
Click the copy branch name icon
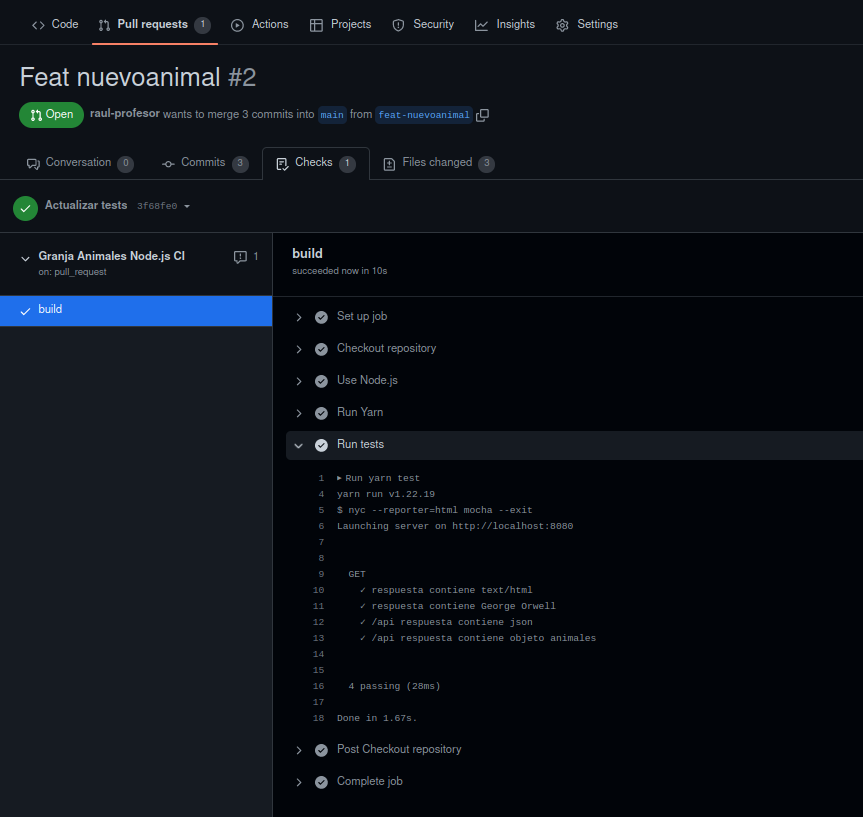tap(483, 115)
